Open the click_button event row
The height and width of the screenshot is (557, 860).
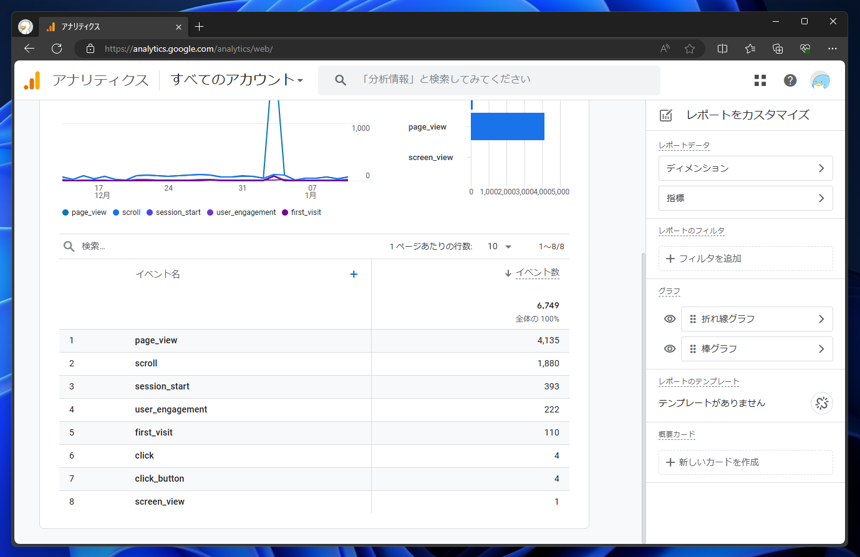(x=314, y=479)
